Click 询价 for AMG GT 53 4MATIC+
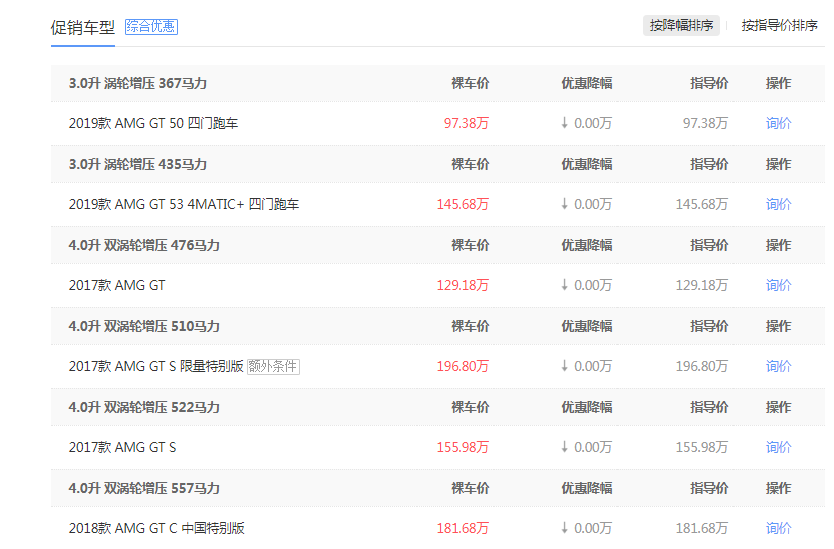The height and width of the screenshot is (549, 834). pyautogui.click(x=779, y=204)
